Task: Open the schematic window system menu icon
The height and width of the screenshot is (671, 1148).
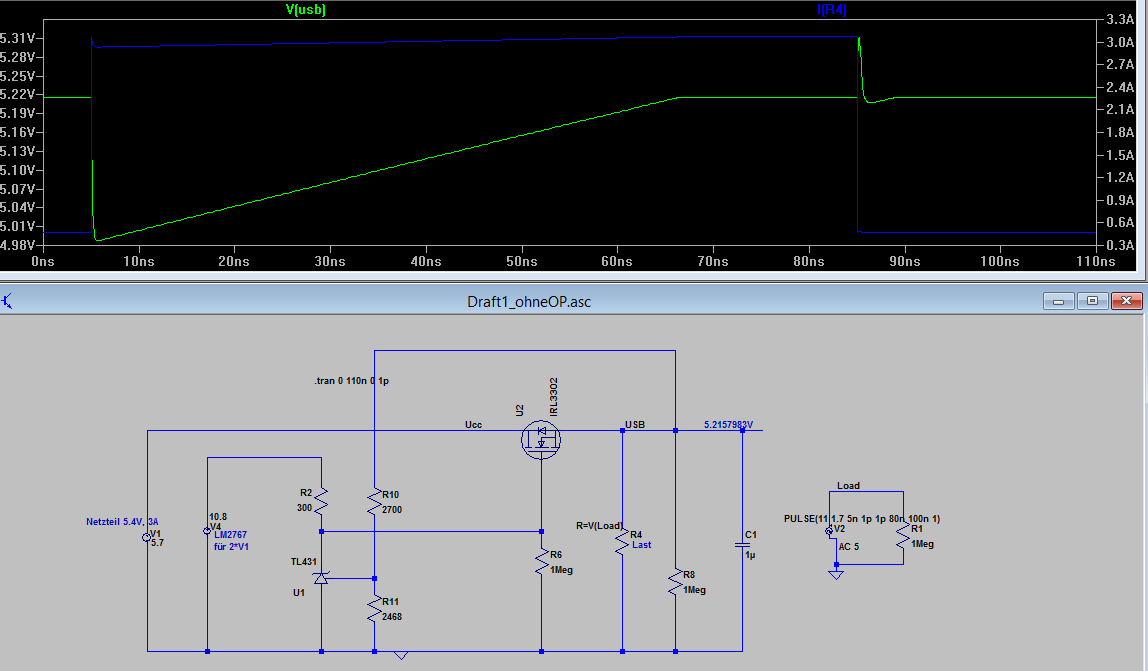Action: point(7,301)
